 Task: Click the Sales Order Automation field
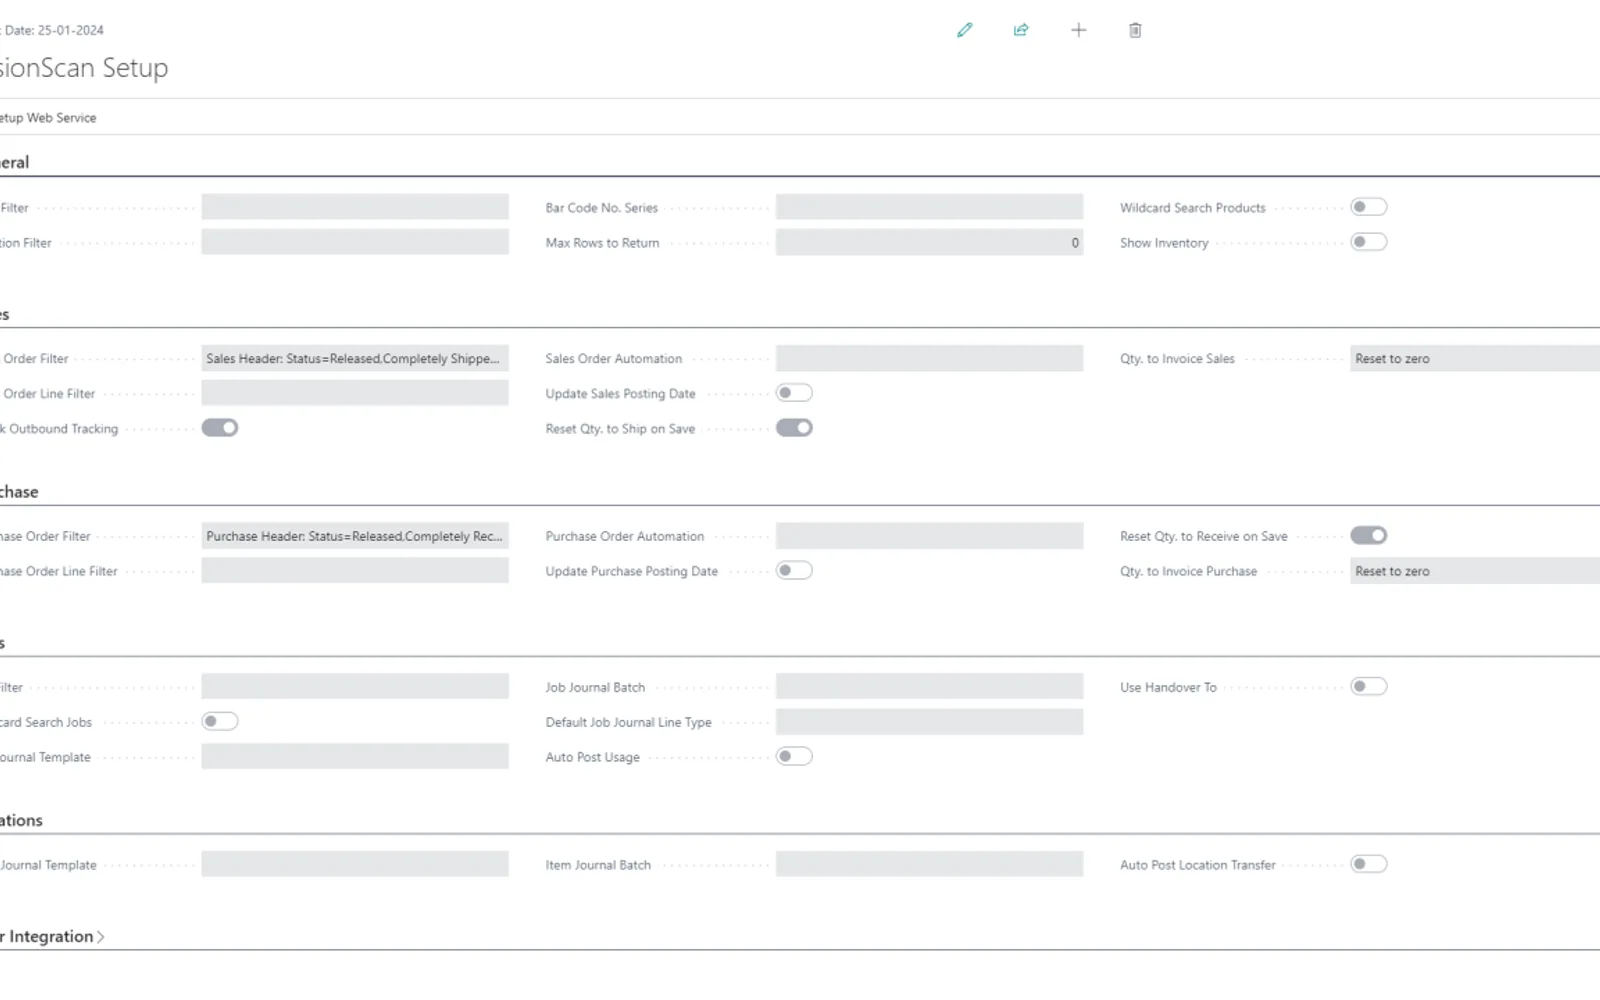(929, 358)
